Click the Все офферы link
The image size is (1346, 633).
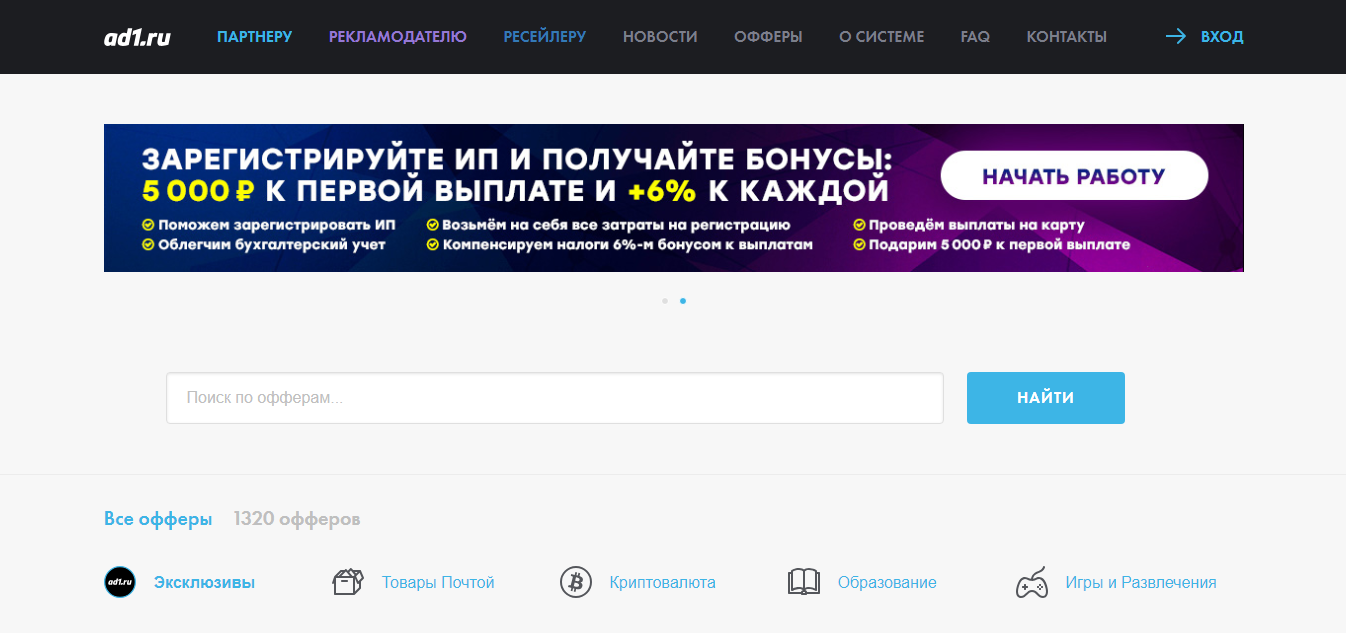click(158, 519)
